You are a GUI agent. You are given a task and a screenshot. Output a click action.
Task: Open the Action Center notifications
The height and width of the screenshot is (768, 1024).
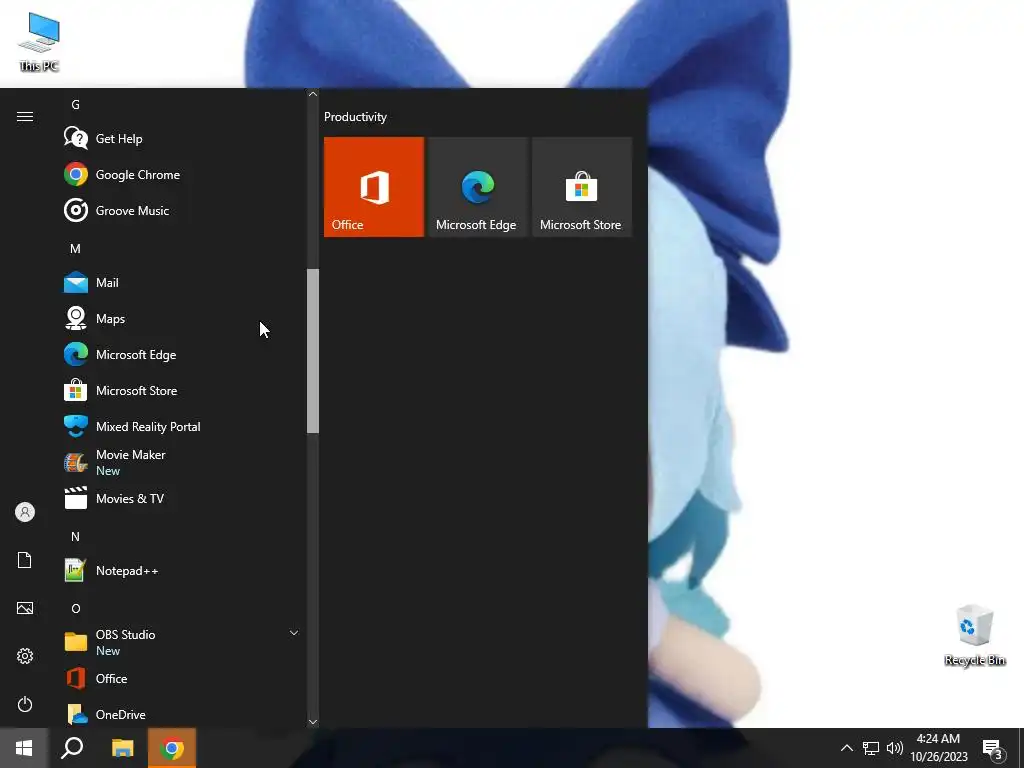(993, 748)
